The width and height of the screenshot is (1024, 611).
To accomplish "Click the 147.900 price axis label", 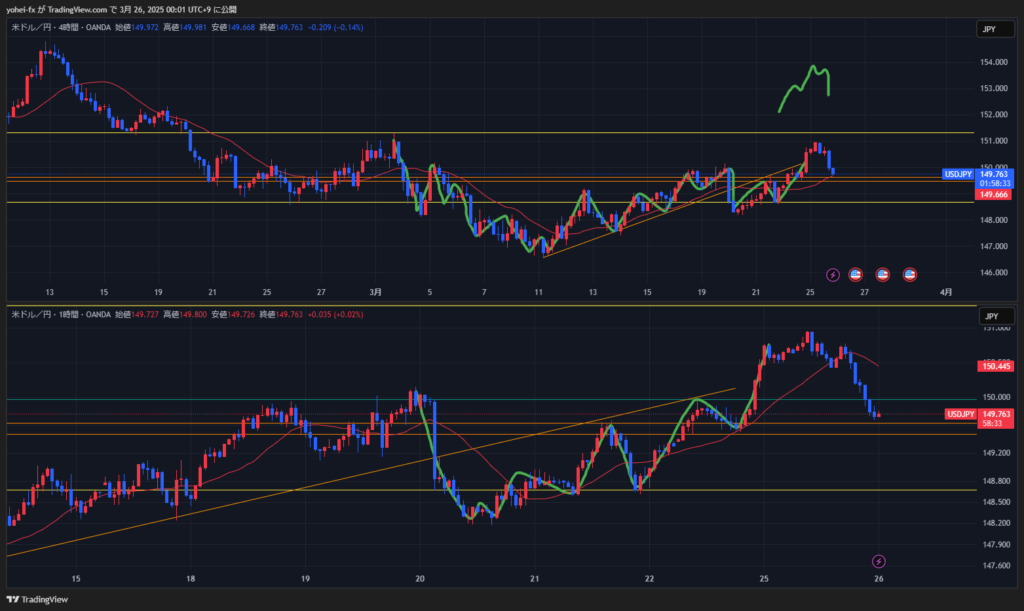I will pyautogui.click(x=996, y=544).
